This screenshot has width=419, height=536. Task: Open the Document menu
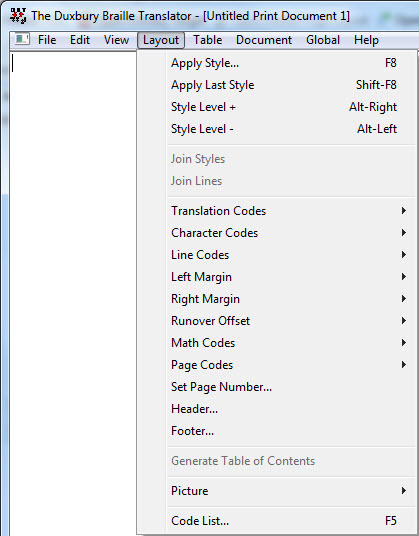coord(264,40)
